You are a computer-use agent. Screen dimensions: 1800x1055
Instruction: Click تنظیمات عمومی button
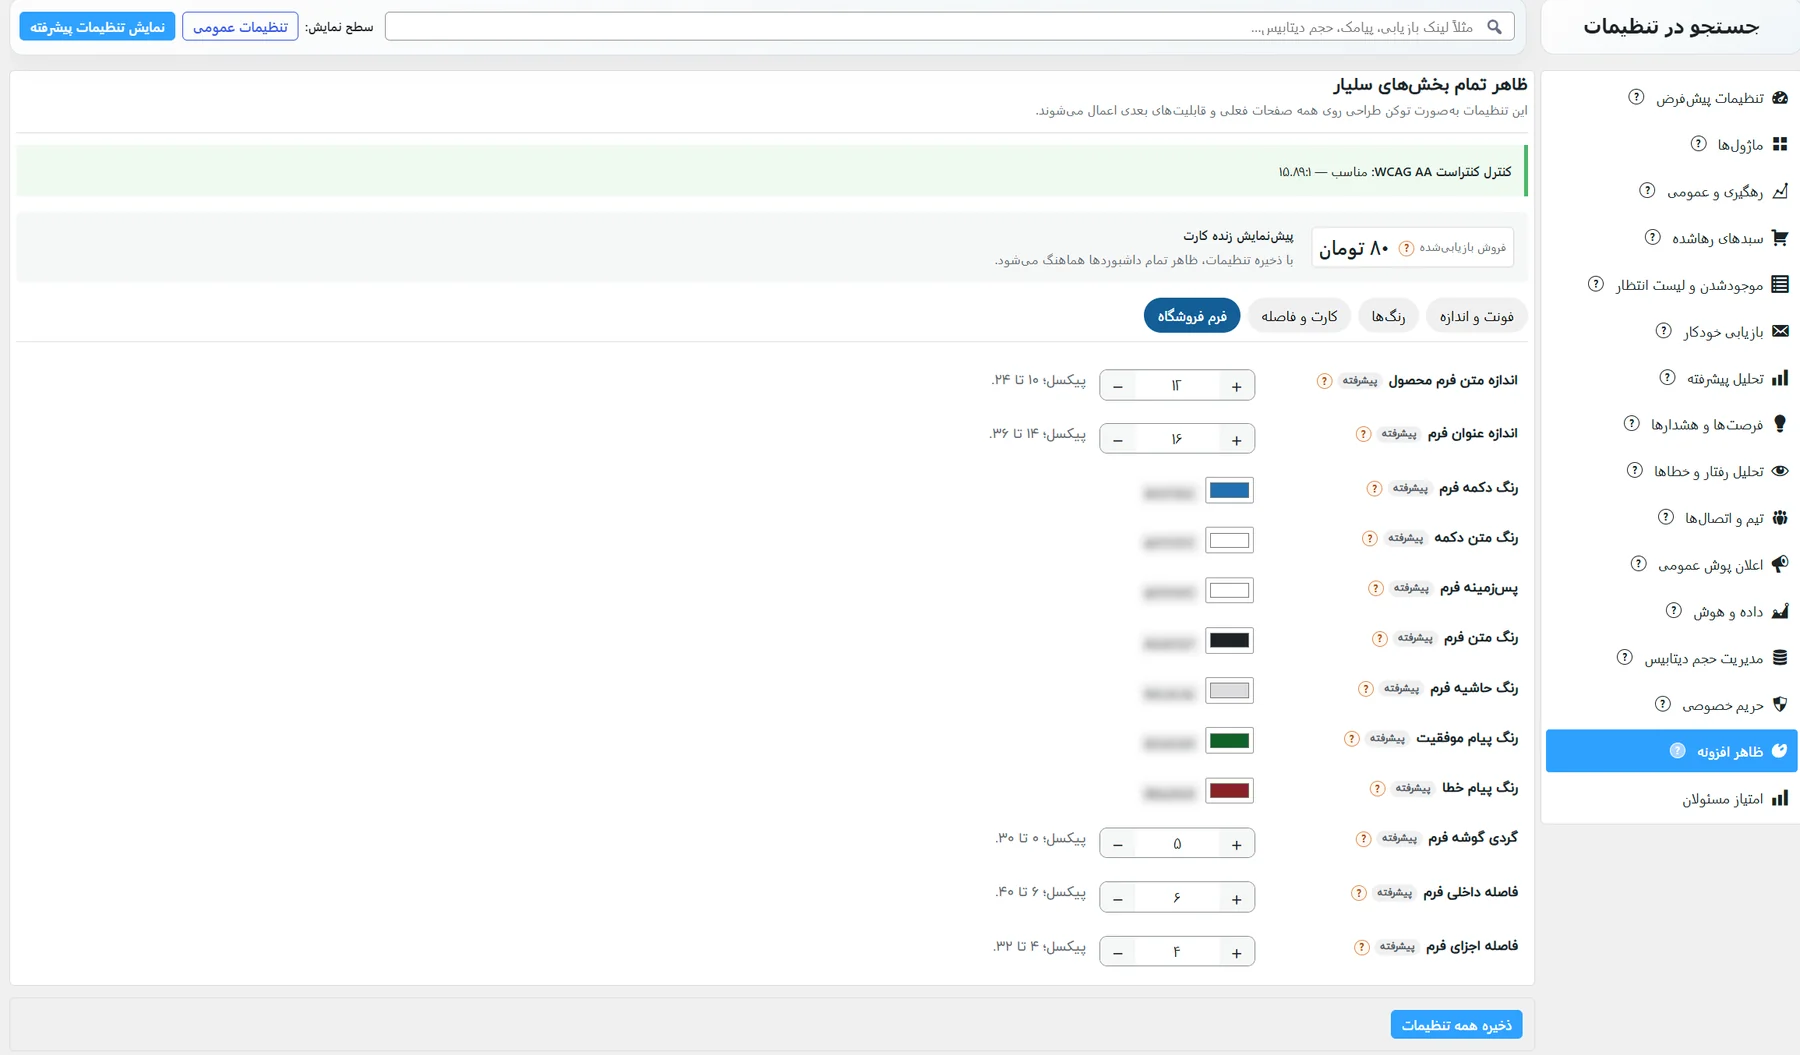[x=240, y=27]
